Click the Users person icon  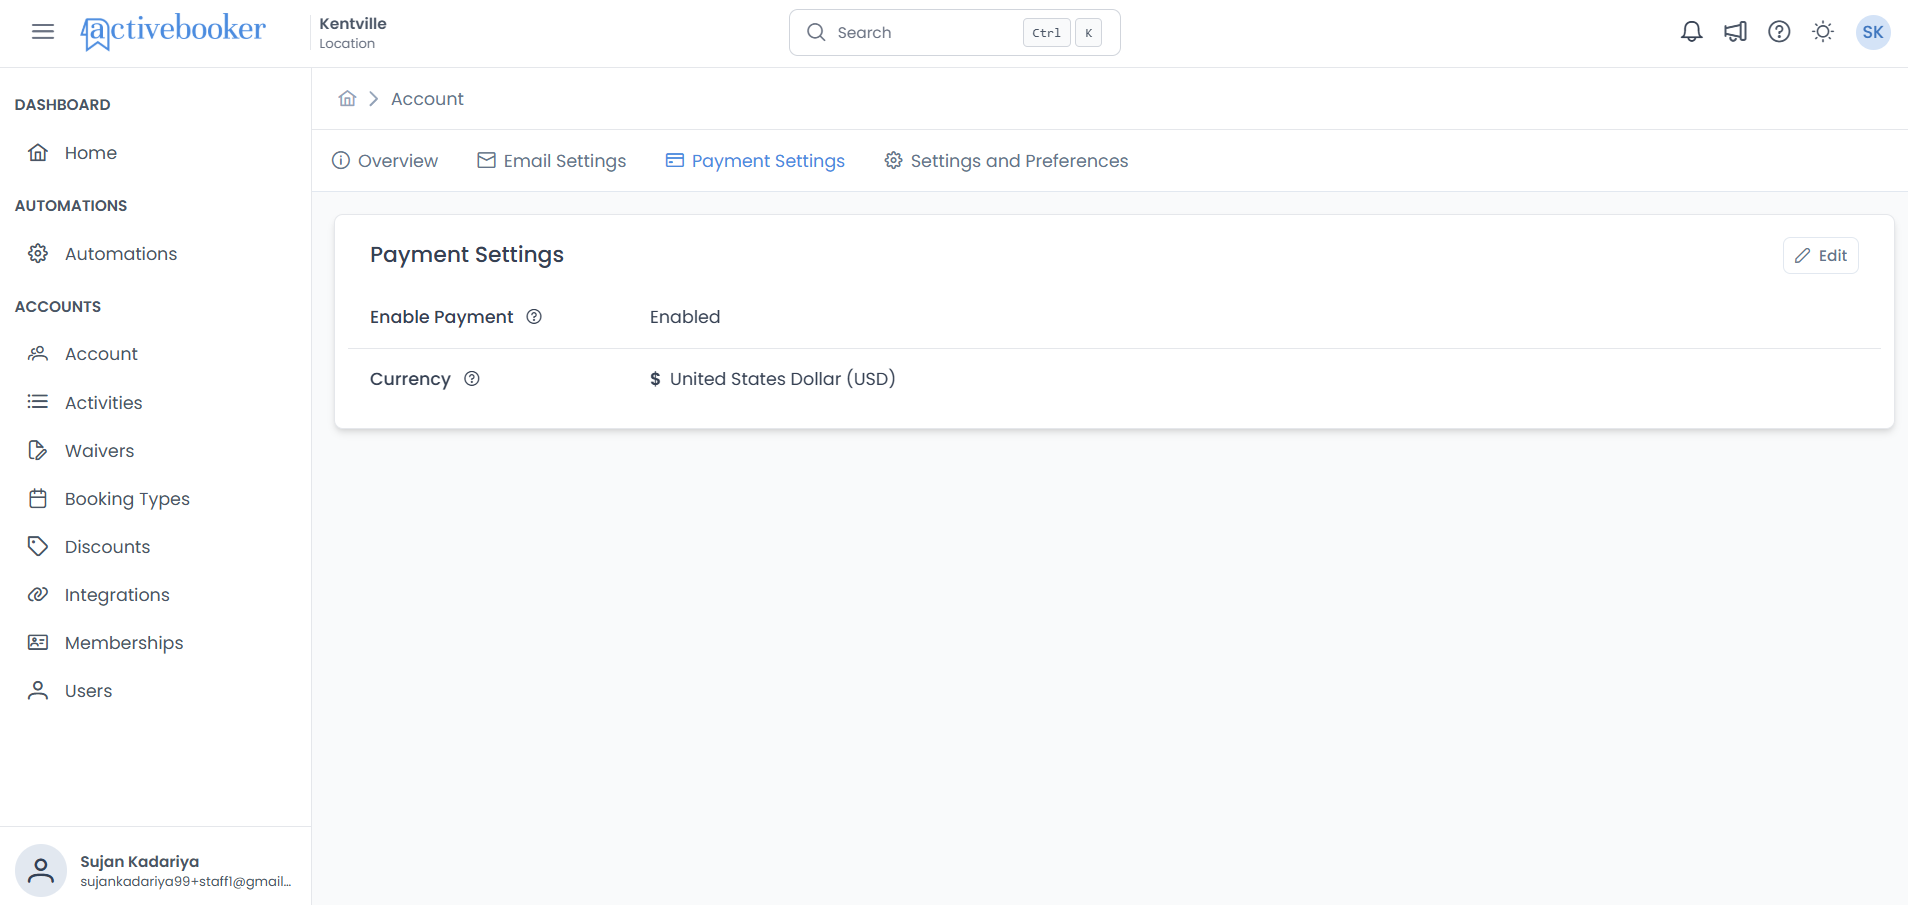click(38, 690)
